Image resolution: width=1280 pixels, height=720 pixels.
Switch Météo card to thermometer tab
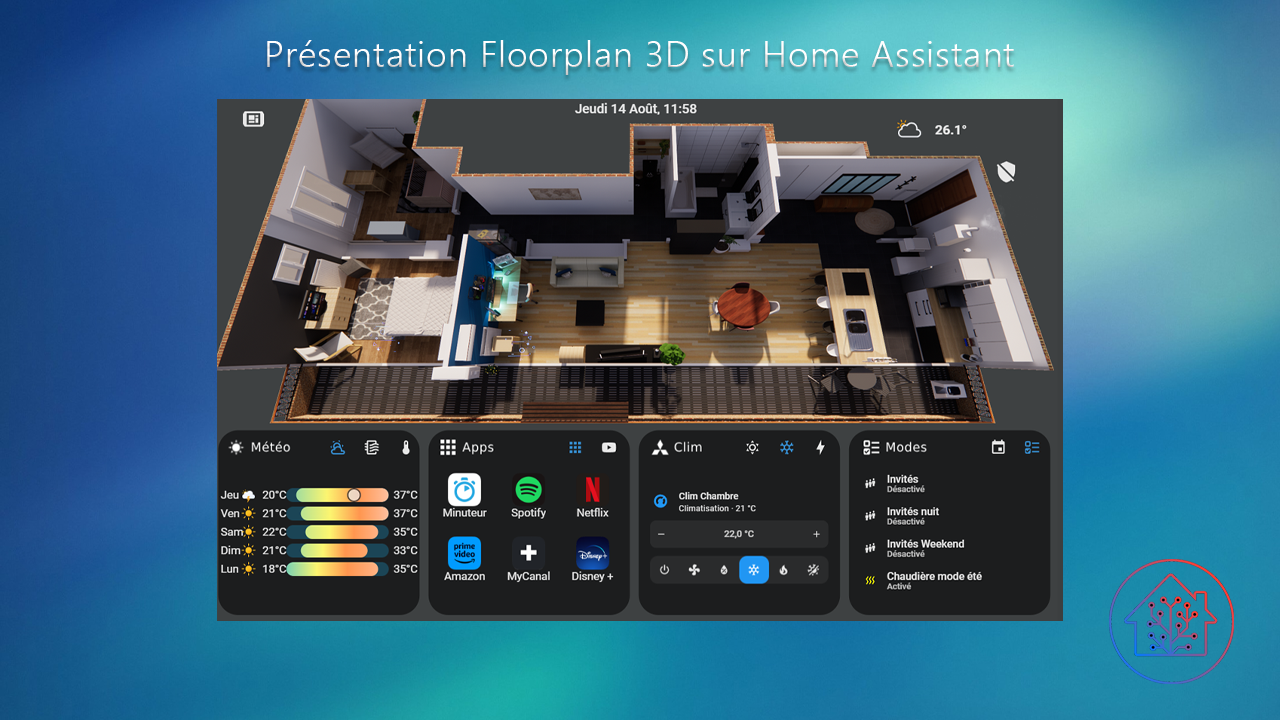406,448
